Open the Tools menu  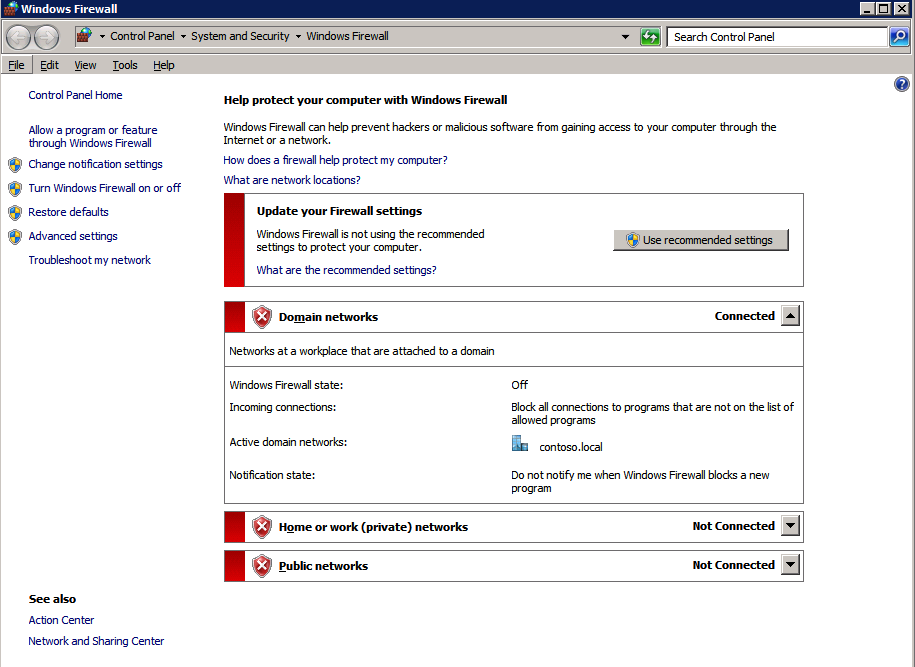[x=125, y=65]
